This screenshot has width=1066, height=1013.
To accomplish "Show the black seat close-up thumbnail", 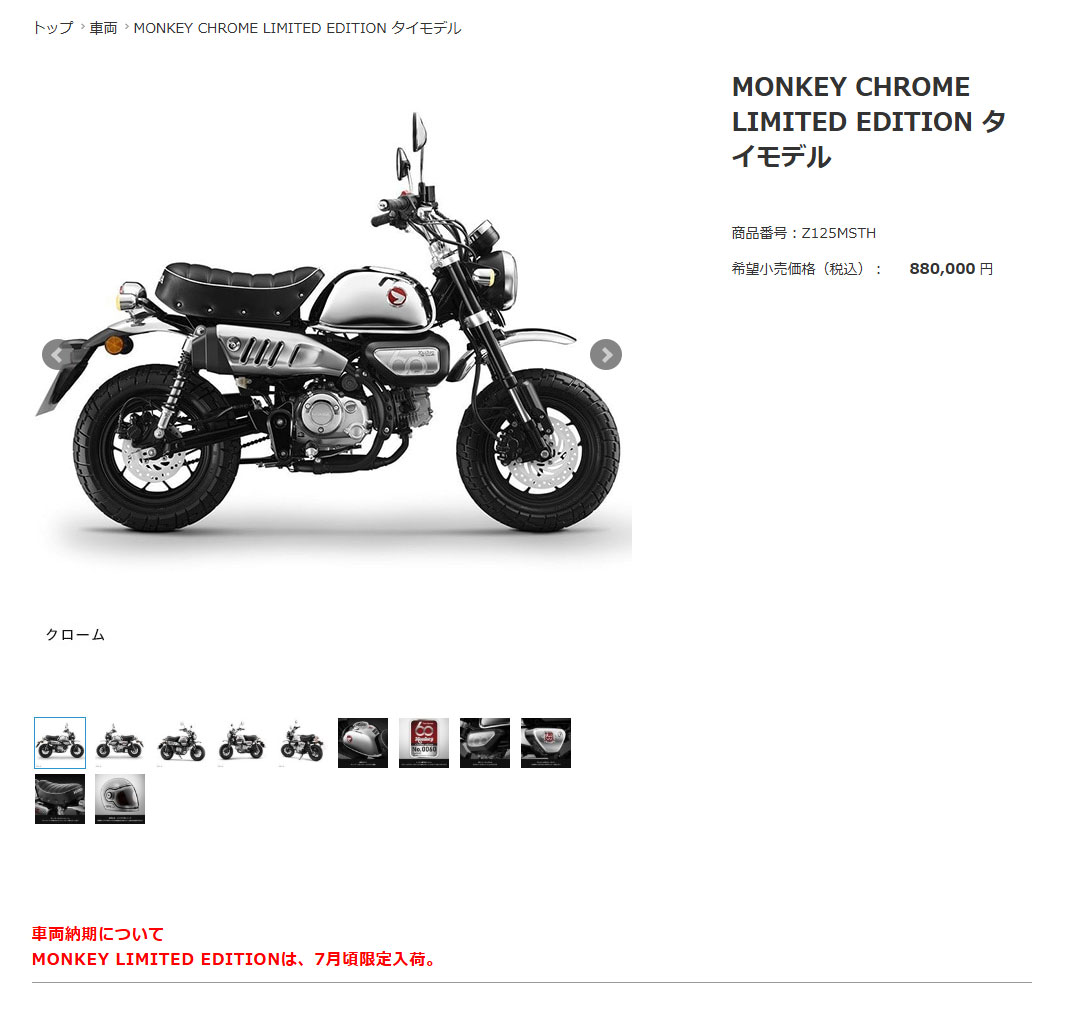I will pos(60,799).
